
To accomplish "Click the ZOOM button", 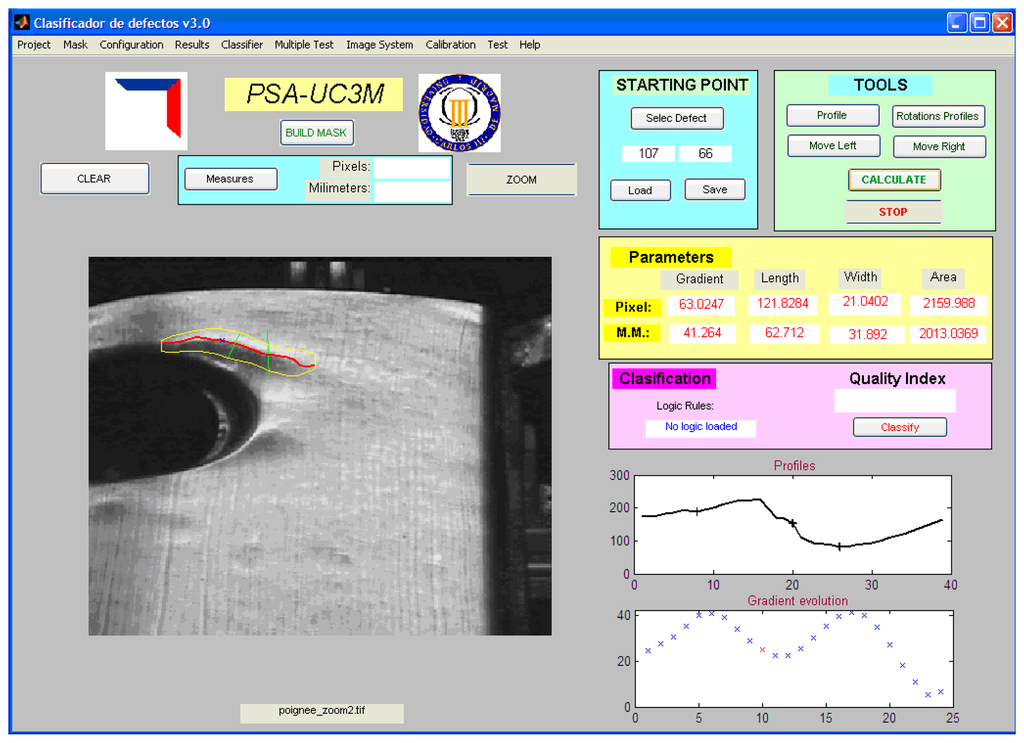I will click(521, 180).
